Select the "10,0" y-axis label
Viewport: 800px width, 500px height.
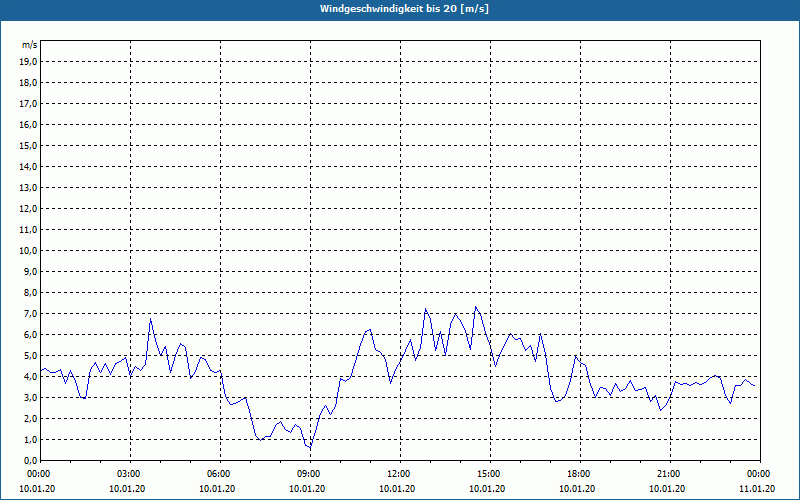pyautogui.click(x=28, y=251)
